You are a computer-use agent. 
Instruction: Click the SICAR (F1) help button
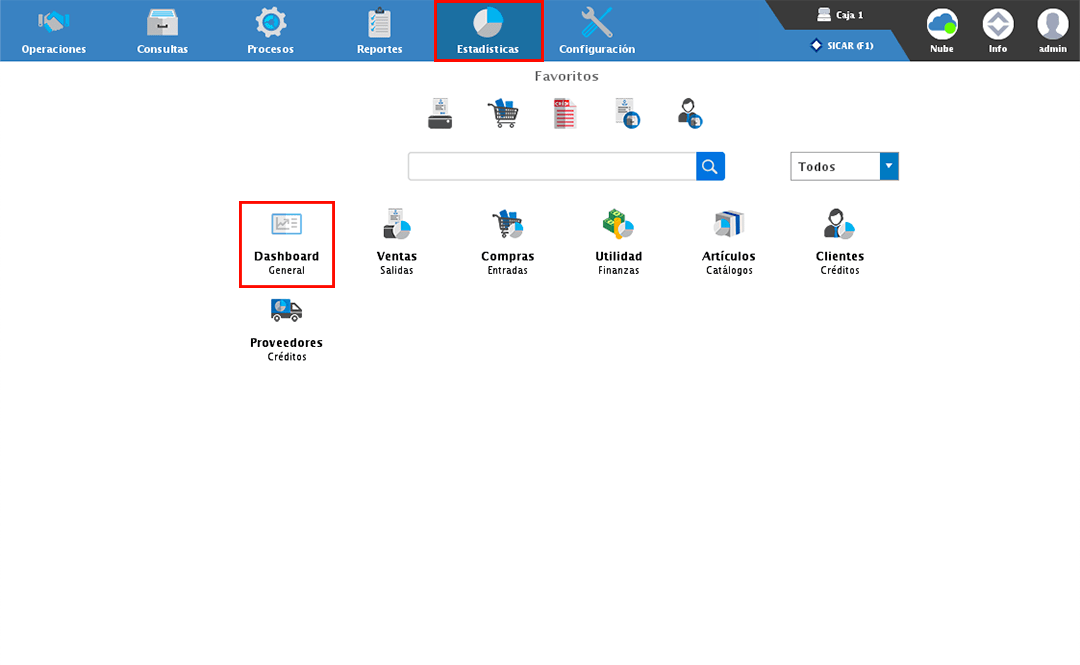click(x=842, y=45)
